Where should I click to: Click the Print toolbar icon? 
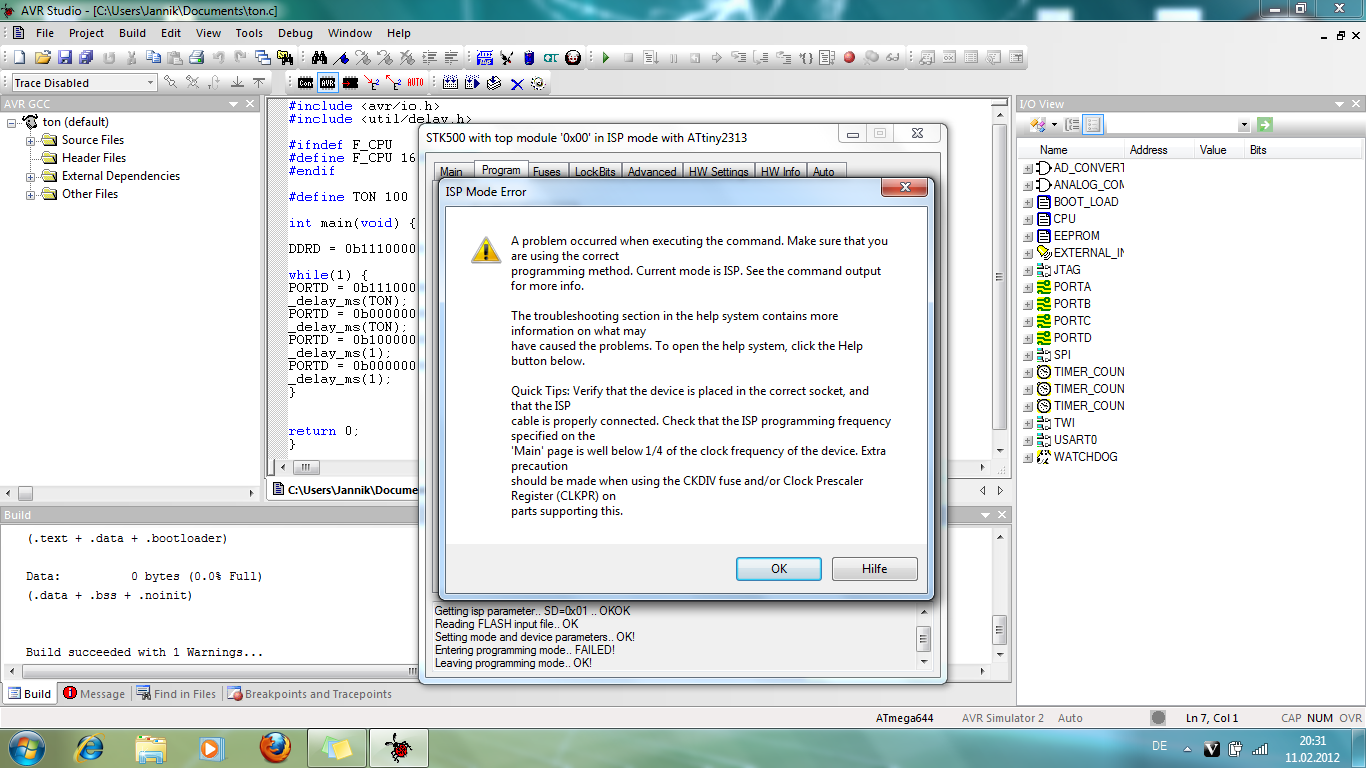coord(197,57)
